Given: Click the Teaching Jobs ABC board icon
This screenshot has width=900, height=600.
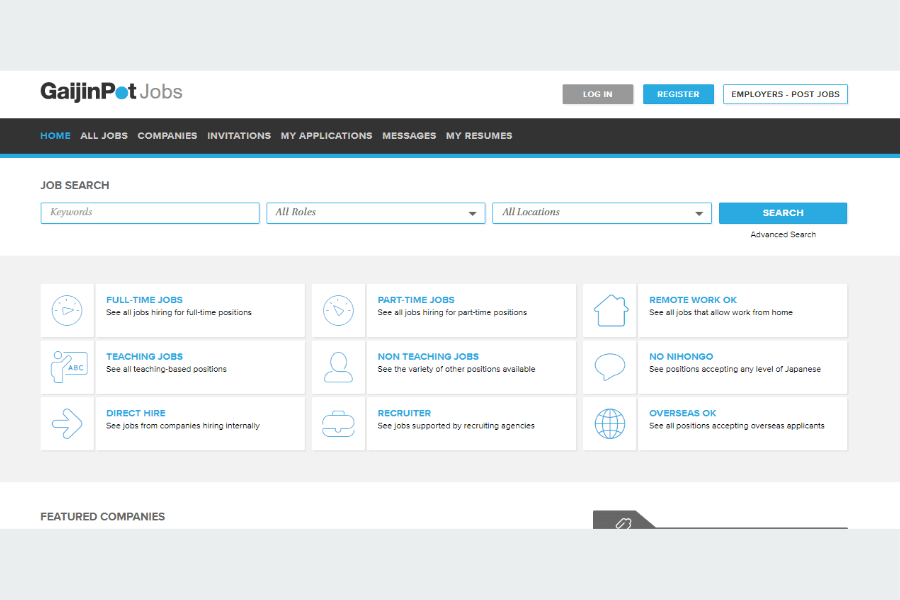Looking at the screenshot, I should (69, 367).
